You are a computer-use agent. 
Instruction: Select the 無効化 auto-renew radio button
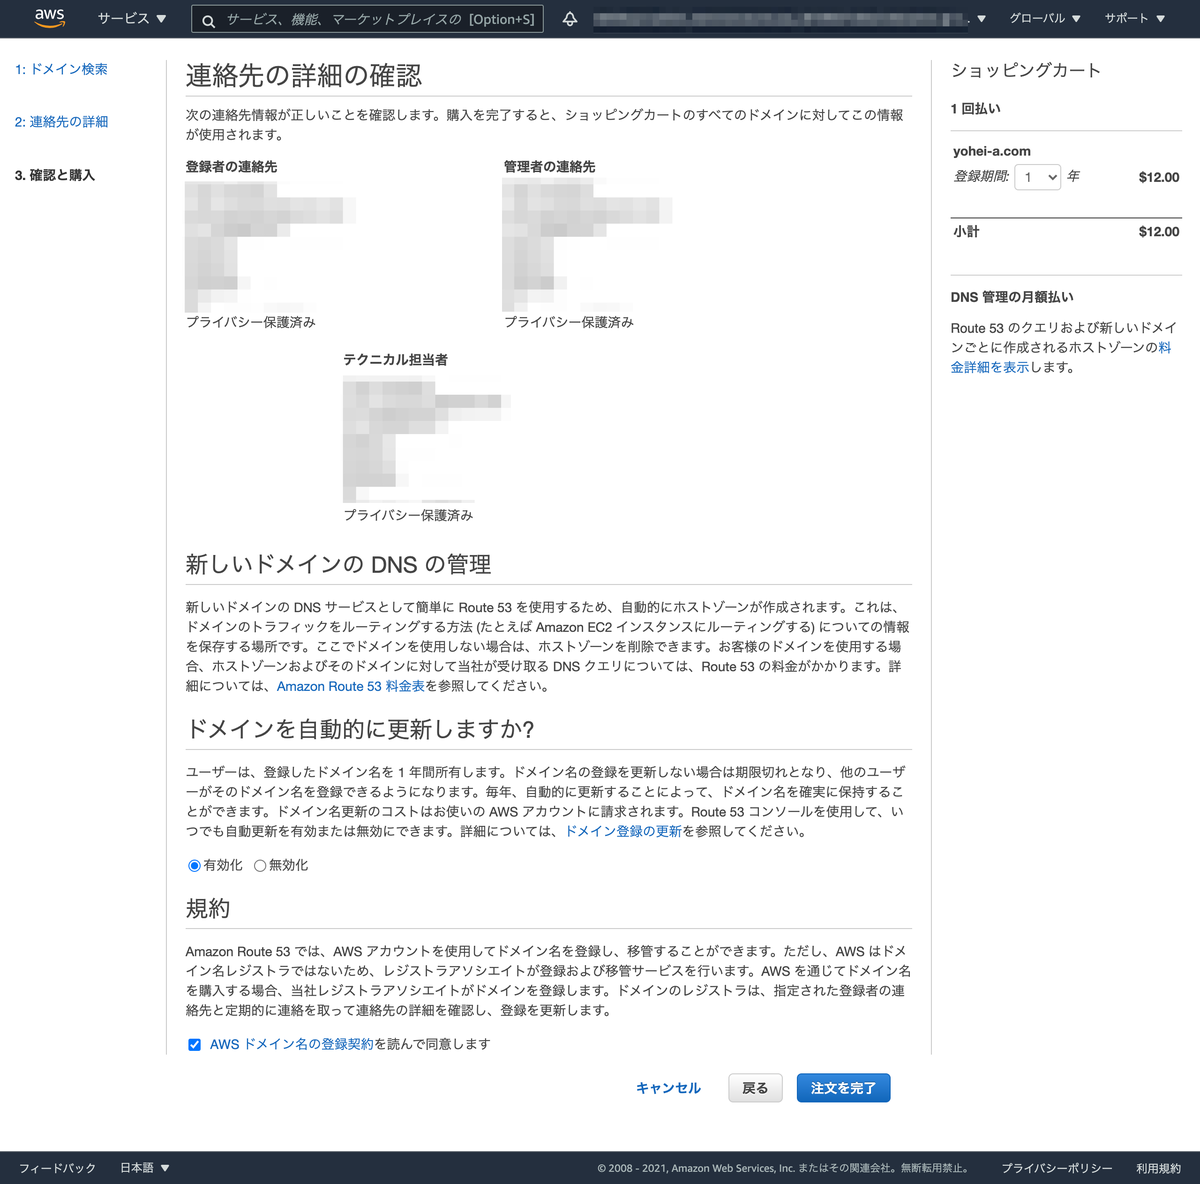[x=260, y=866]
